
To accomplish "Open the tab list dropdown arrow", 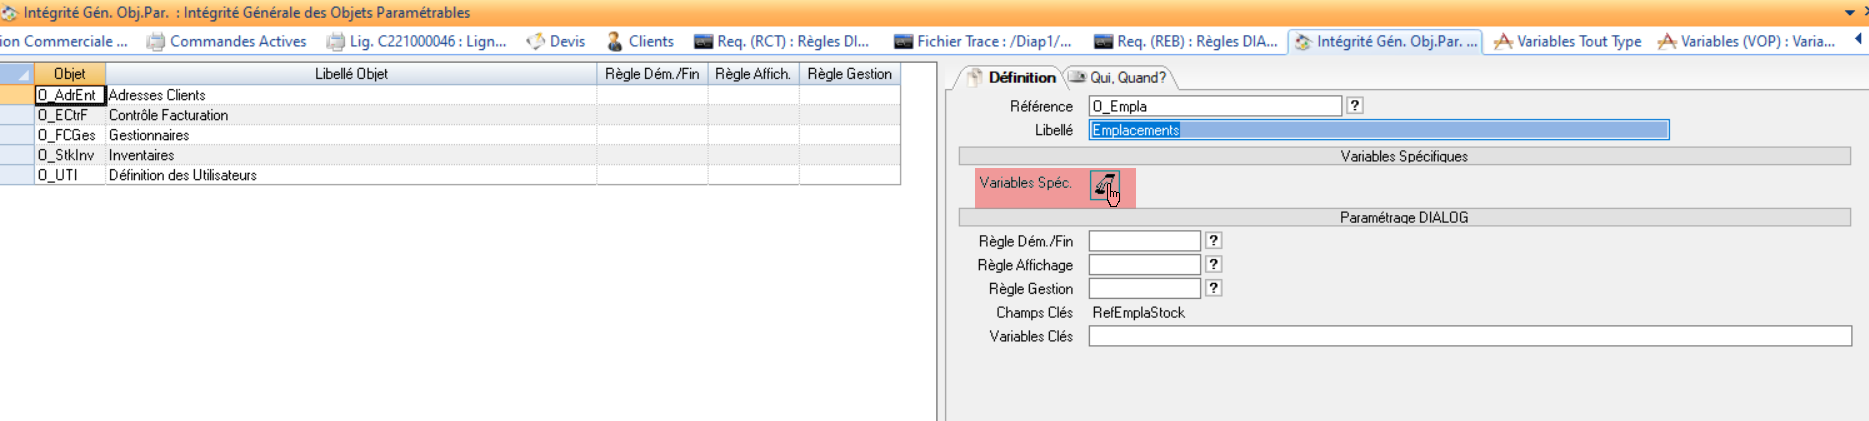I will (1849, 13).
